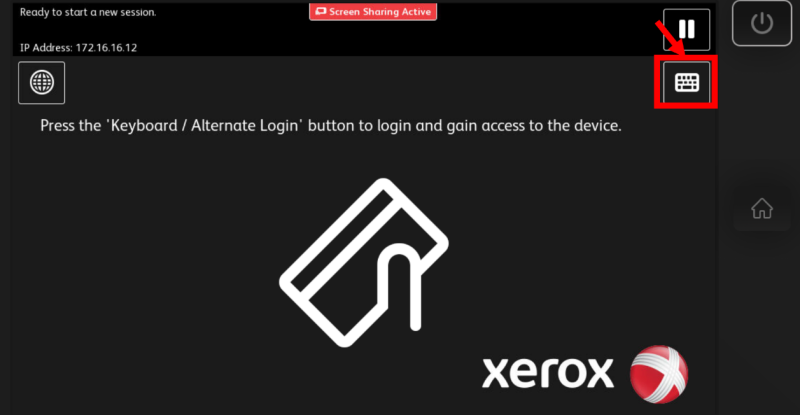The height and width of the screenshot is (415, 800).
Task: Click the Screen Sharing Active badge
Action: [x=373, y=12]
